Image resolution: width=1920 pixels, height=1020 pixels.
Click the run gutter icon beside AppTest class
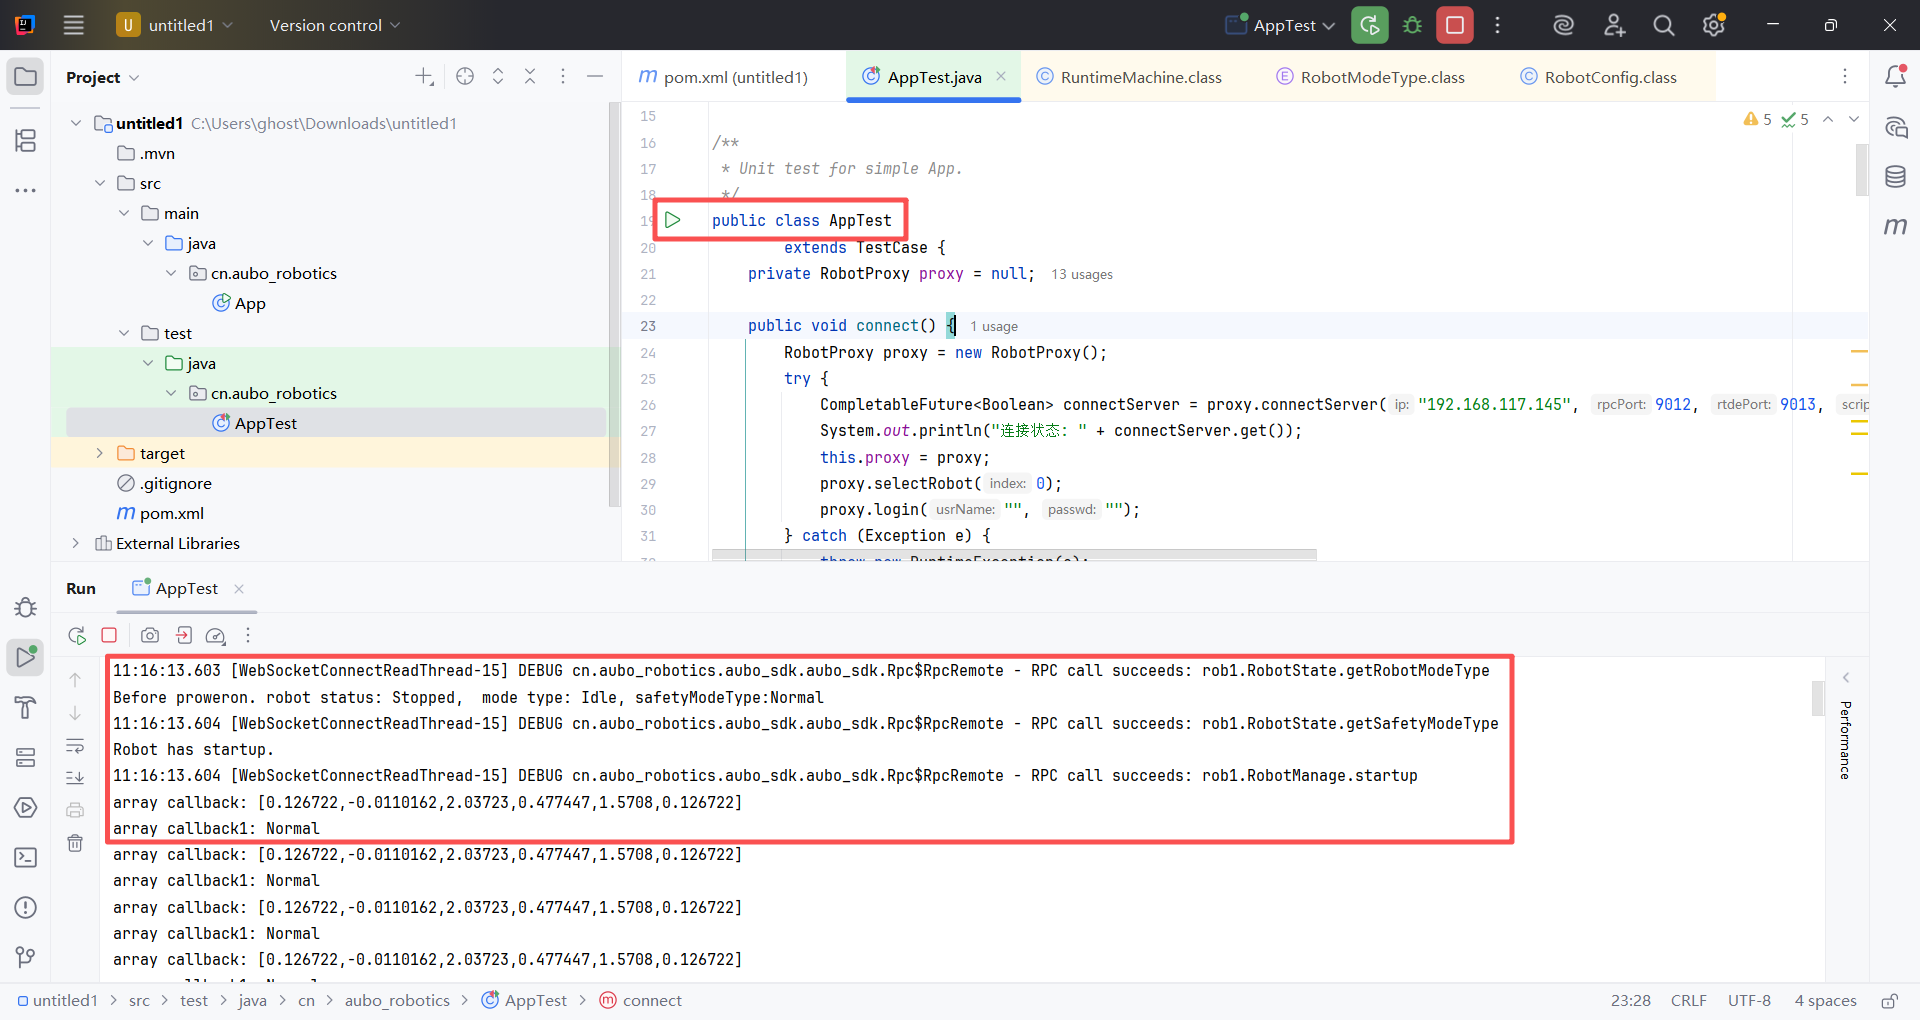coord(673,220)
